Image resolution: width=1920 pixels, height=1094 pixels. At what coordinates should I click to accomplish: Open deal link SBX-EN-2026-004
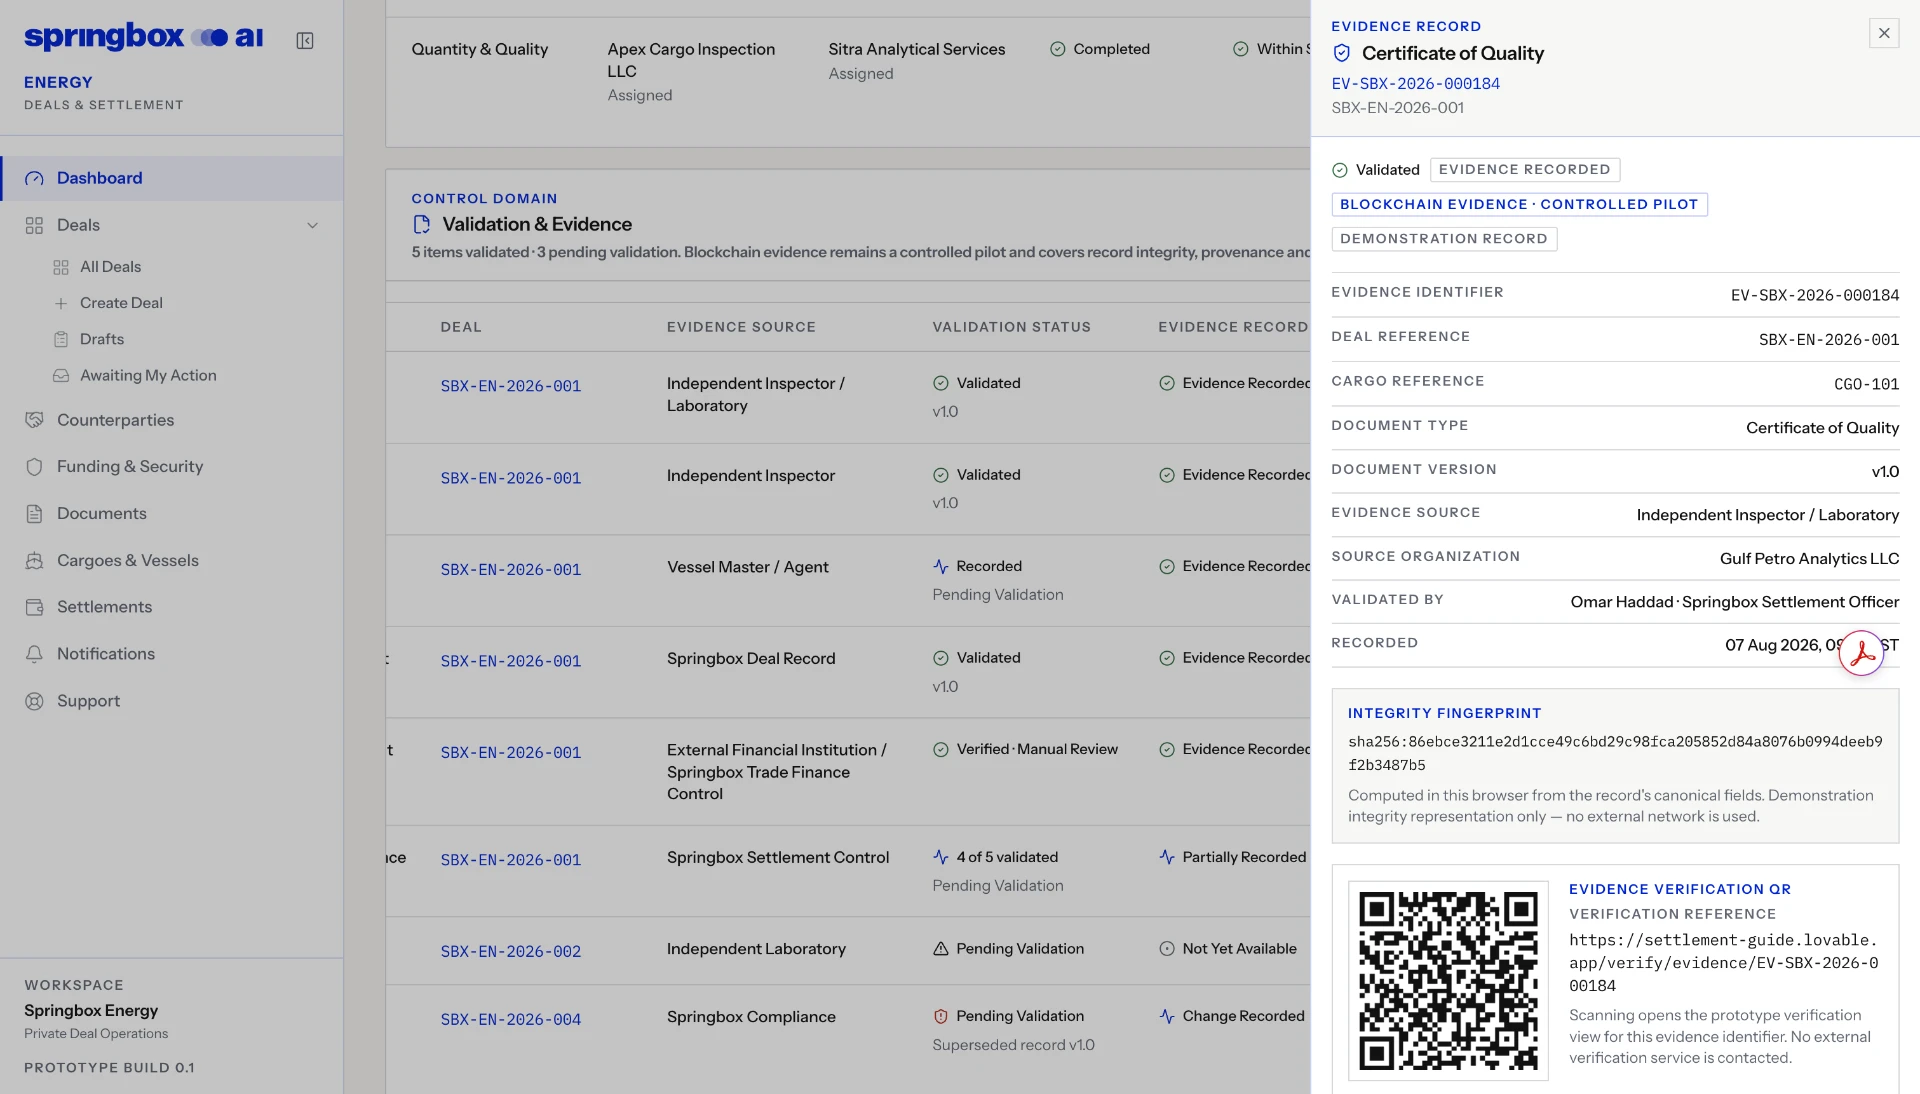(510, 1020)
